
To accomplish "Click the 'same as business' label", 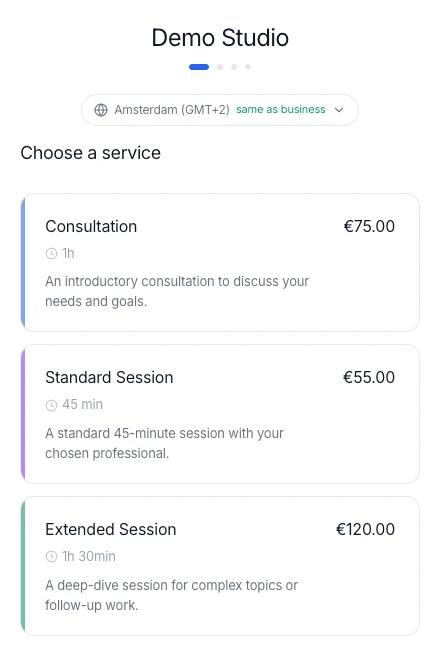I will point(281,109).
